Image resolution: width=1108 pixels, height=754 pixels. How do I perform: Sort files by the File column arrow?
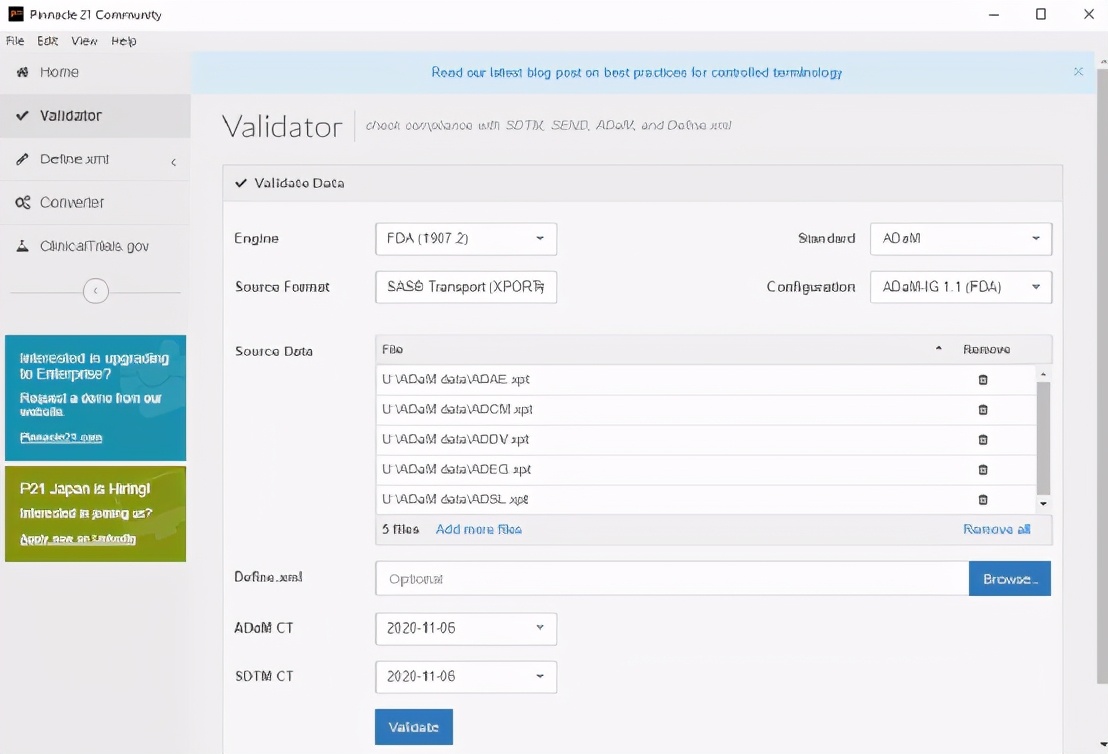pyautogui.click(x=938, y=348)
